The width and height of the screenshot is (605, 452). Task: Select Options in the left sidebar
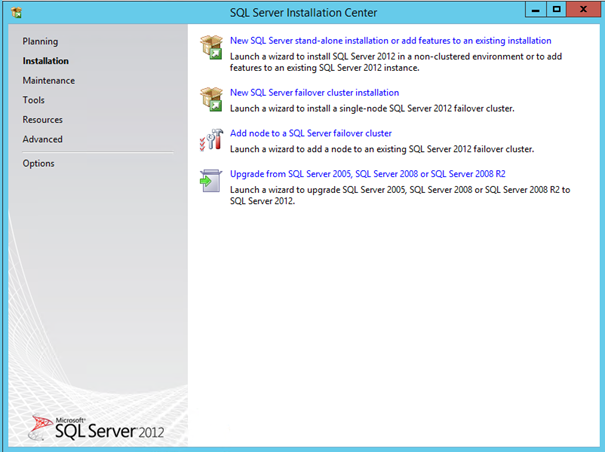click(38, 163)
